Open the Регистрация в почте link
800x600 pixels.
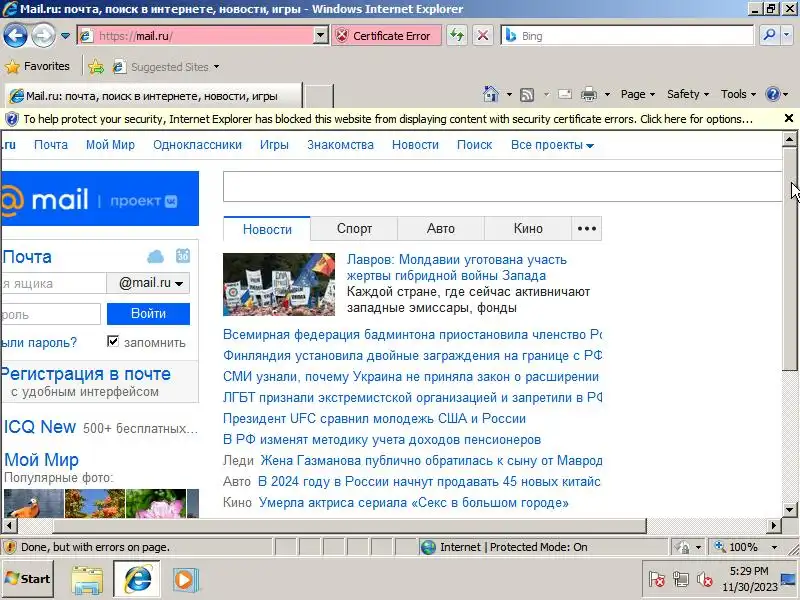86,374
